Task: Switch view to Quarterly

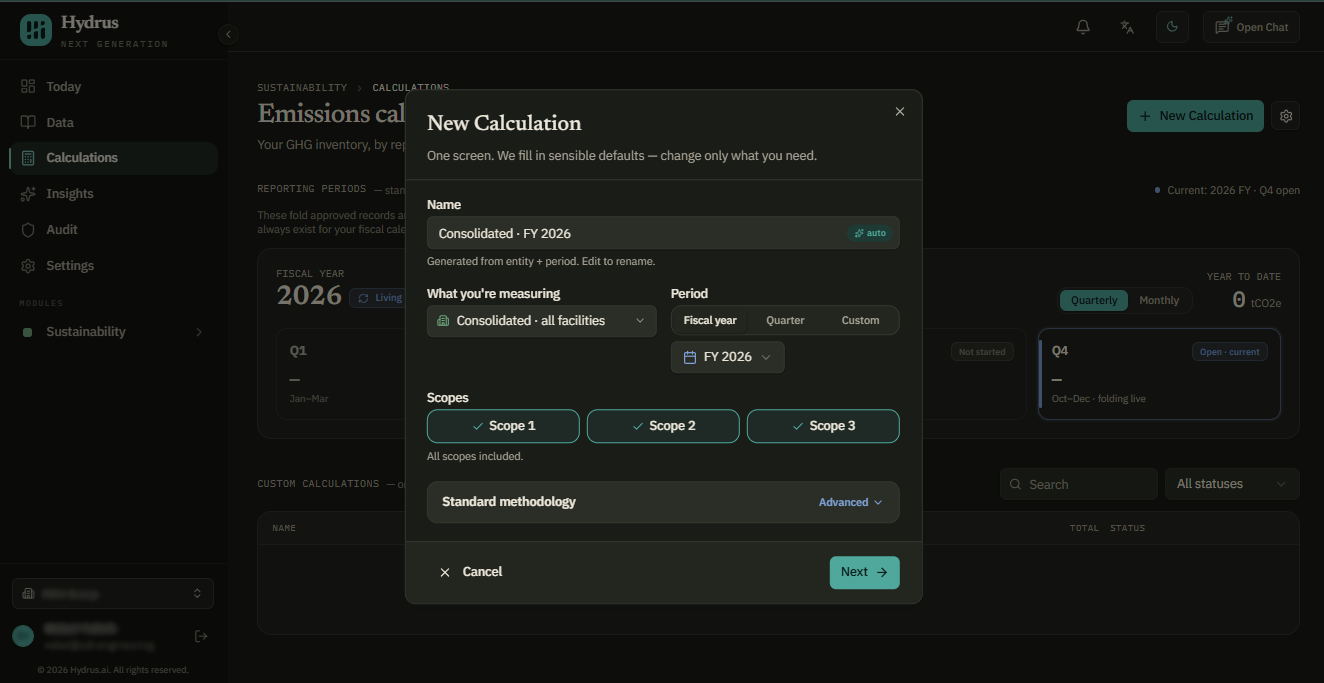Action: click(x=1094, y=300)
